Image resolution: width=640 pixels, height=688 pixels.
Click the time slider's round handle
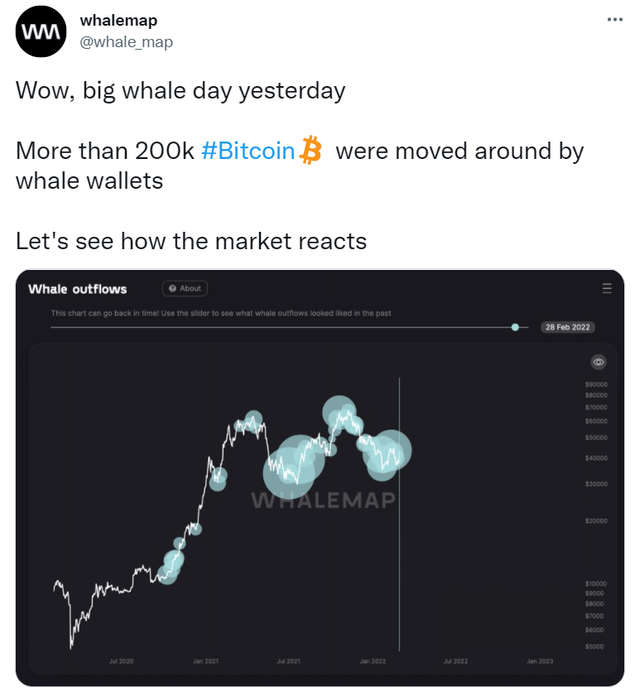click(x=516, y=327)
